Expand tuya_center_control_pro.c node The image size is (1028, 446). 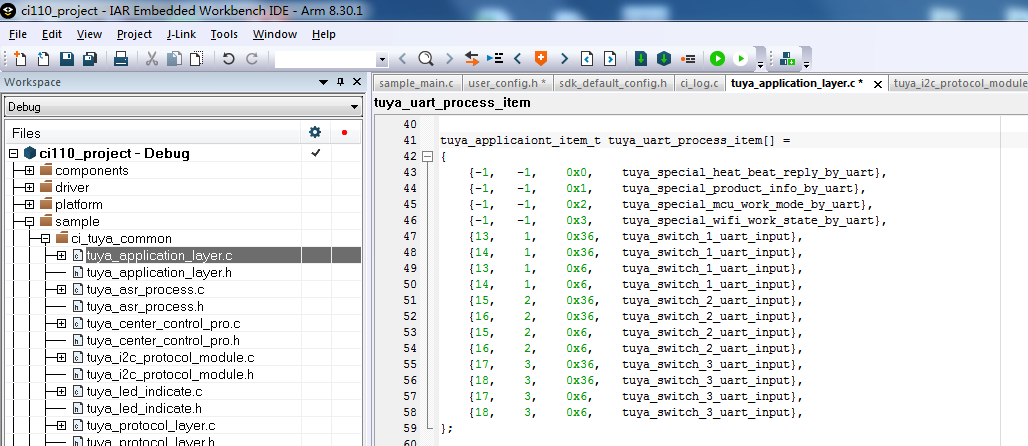(x=61, y=323)
